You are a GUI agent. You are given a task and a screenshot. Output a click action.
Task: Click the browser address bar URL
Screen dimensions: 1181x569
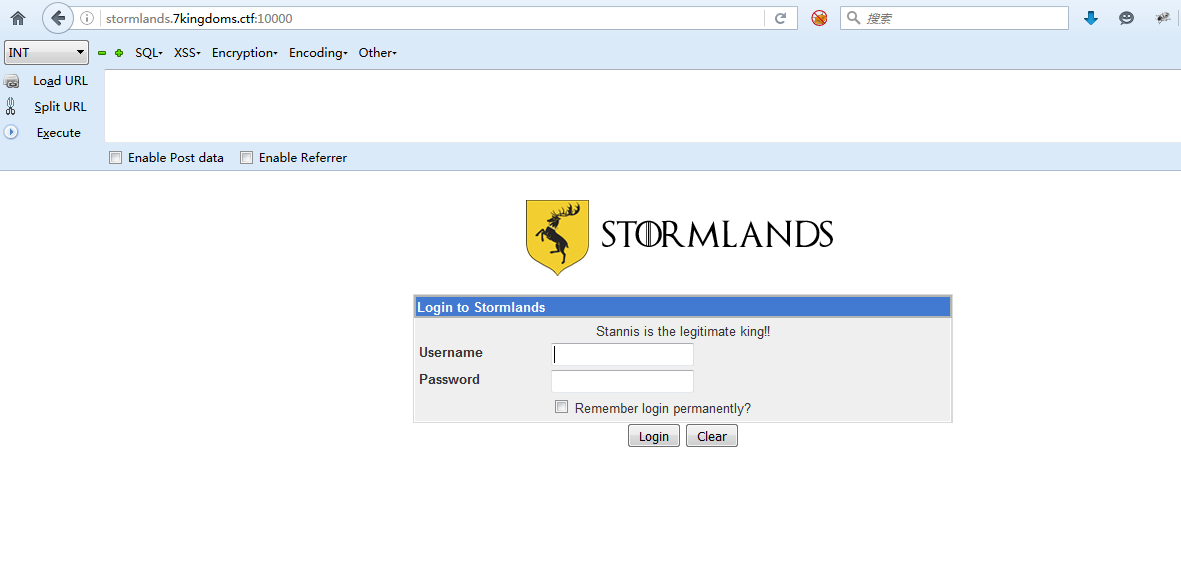[x=199, y=18]
